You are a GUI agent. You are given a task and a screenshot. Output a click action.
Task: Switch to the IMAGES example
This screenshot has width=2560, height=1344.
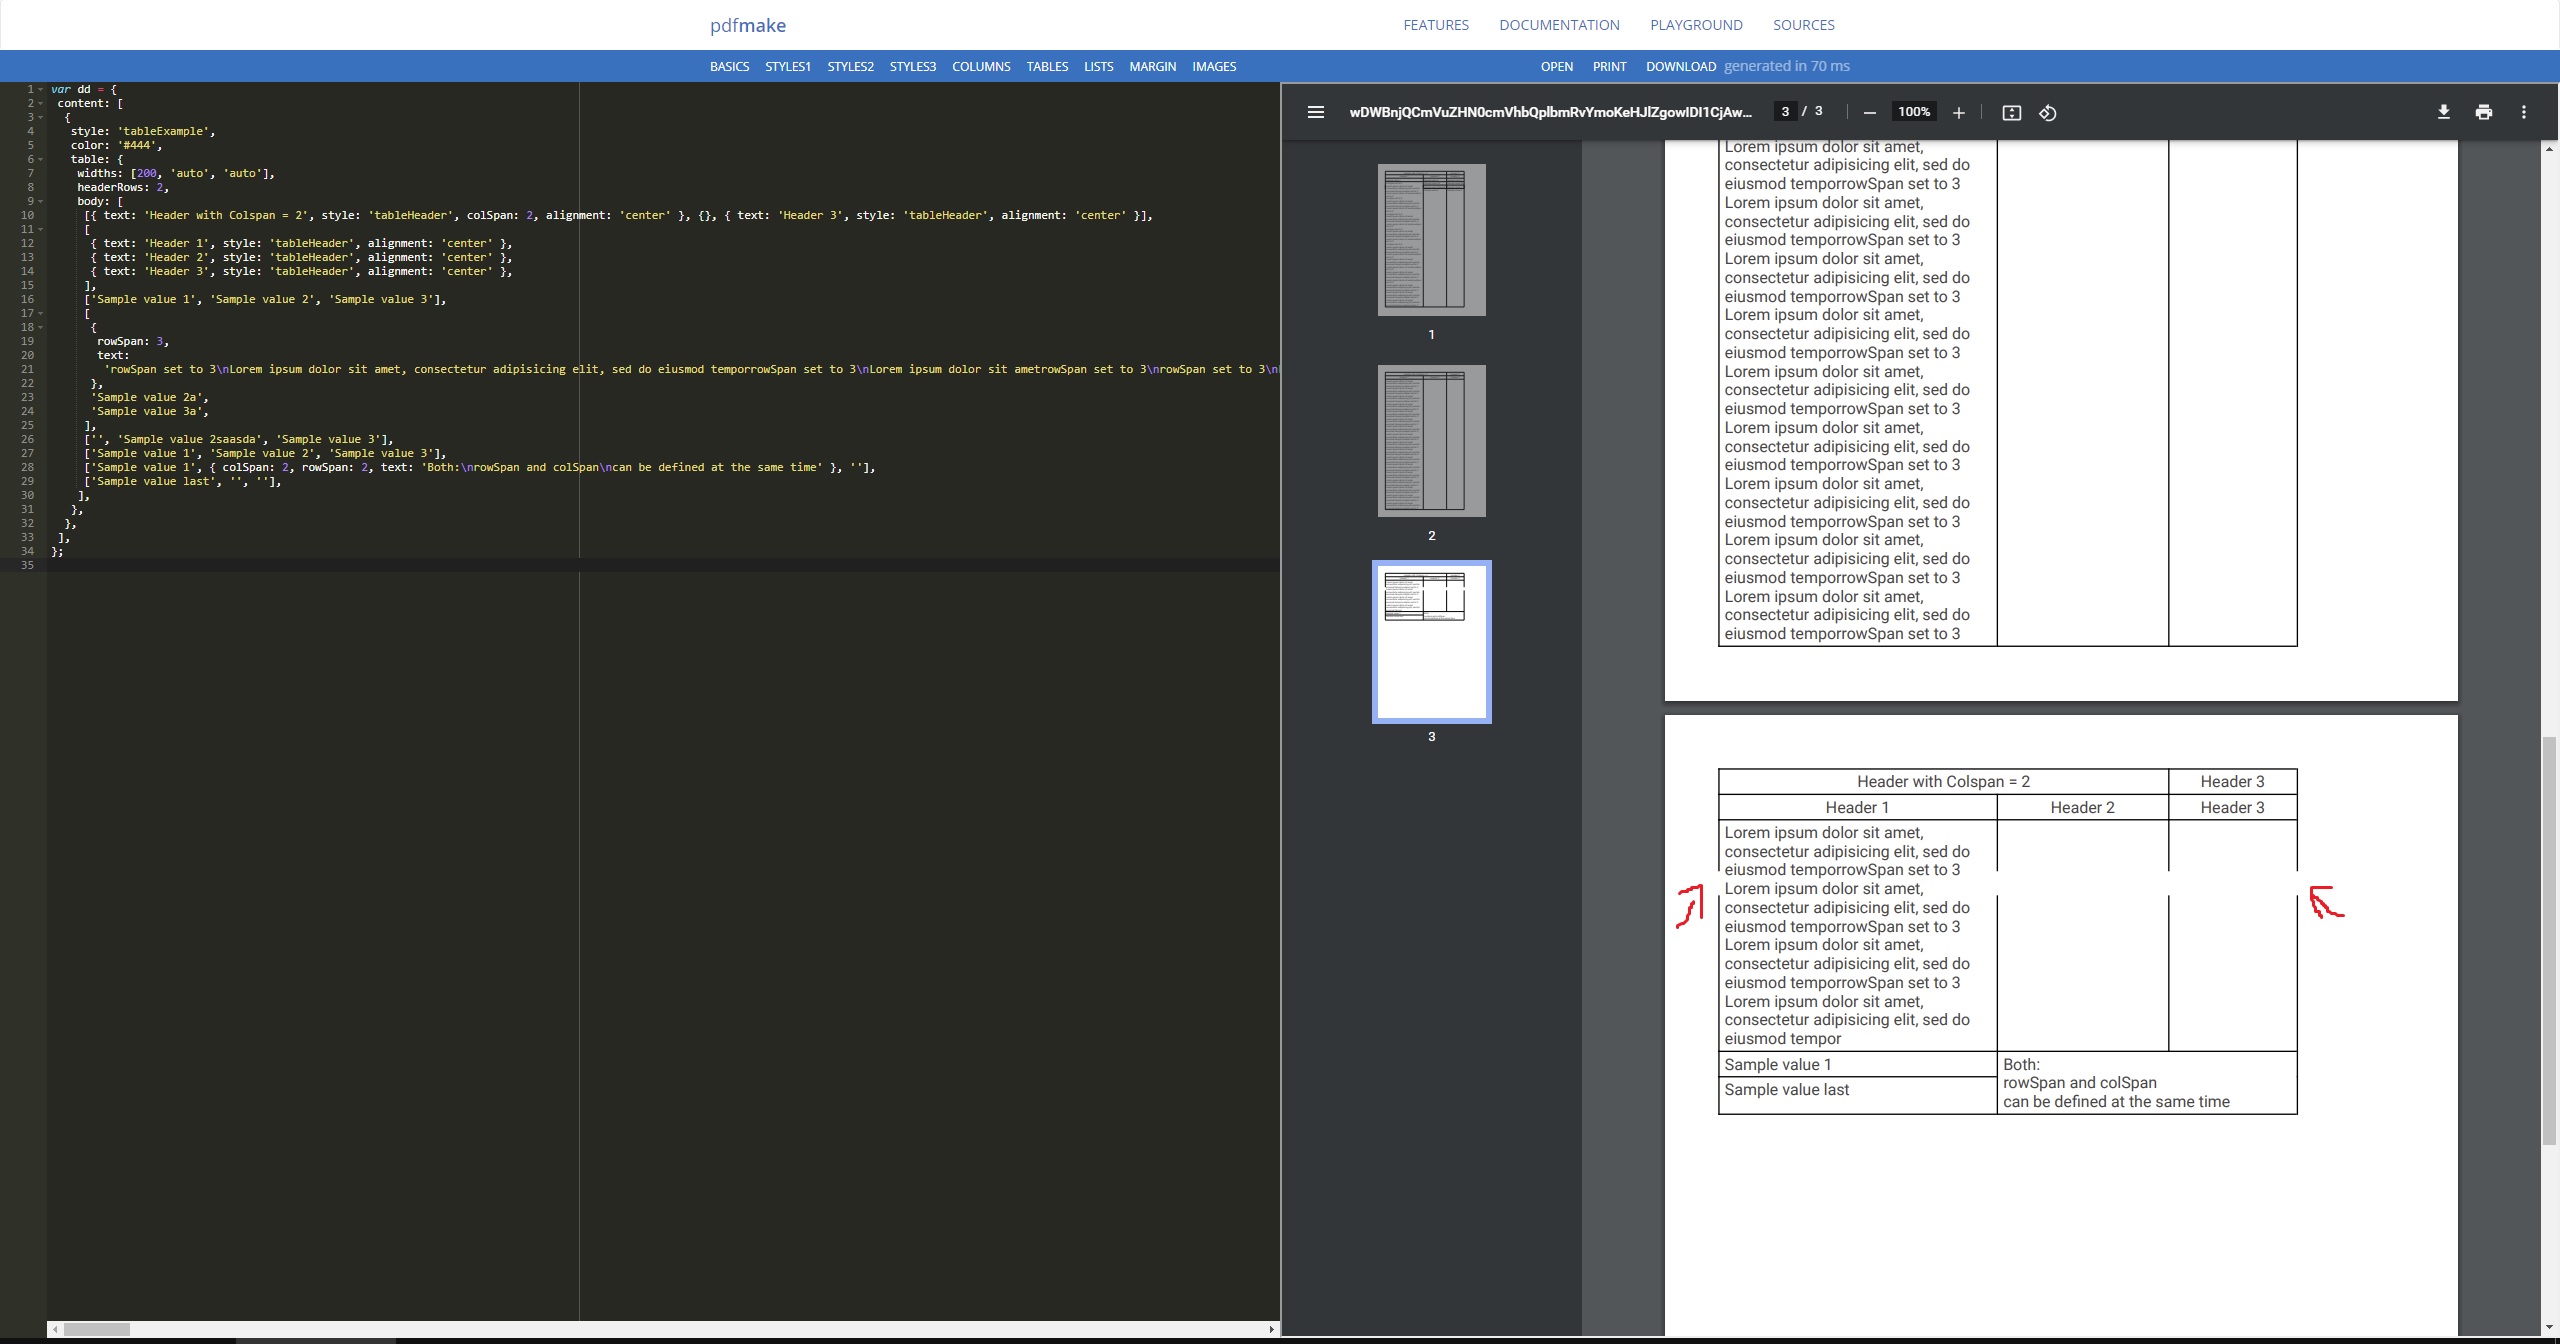coord(1214,66)
